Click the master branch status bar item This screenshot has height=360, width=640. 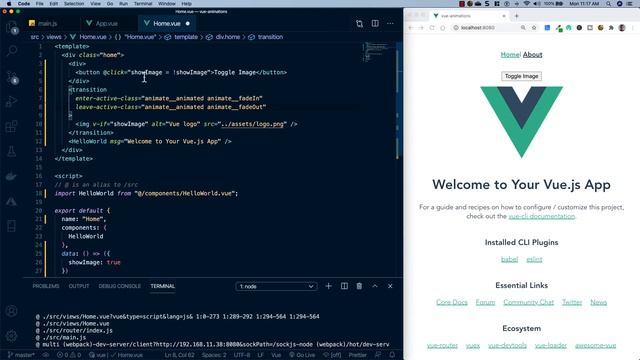[x=21, y=355]
